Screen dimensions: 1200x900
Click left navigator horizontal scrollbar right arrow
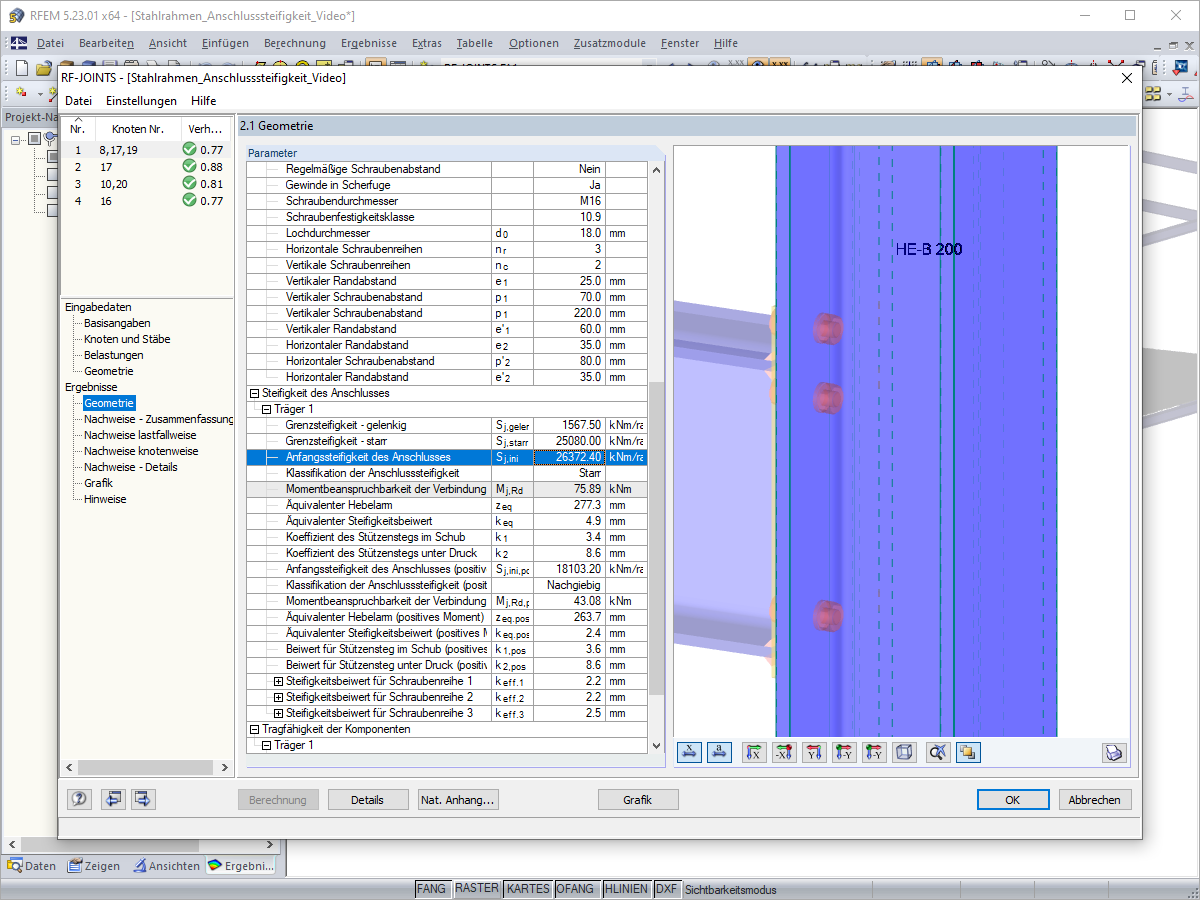[x=224, y=767]
